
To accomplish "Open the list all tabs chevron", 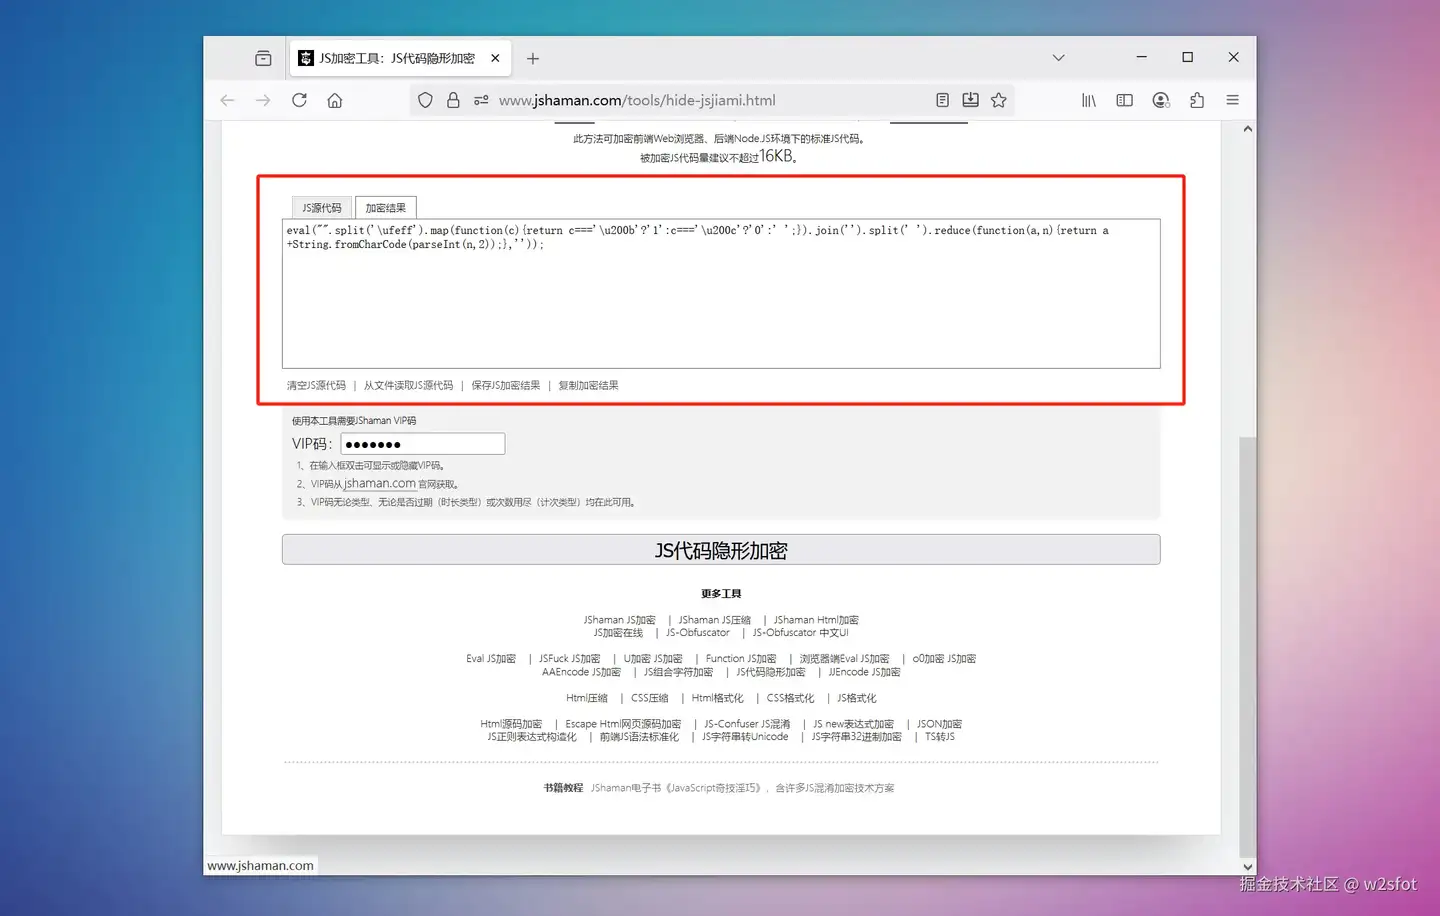I will pos(1058,58).
